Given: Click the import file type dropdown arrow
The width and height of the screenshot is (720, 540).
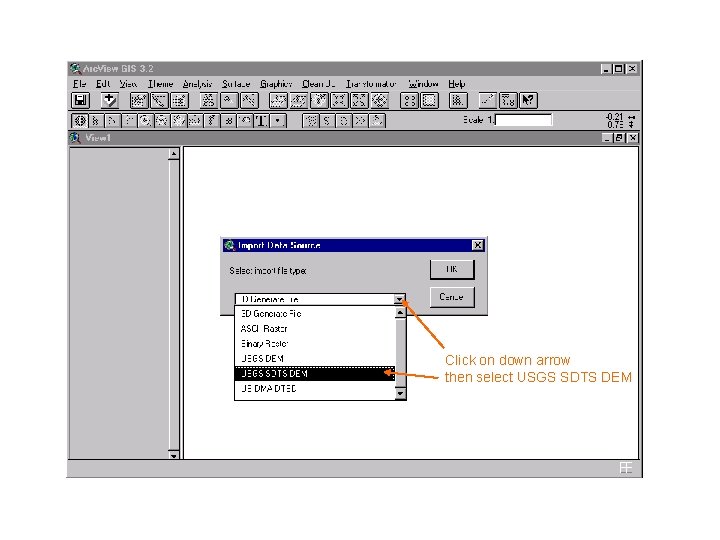Looking at the screenshot, I should coord(399,299).
